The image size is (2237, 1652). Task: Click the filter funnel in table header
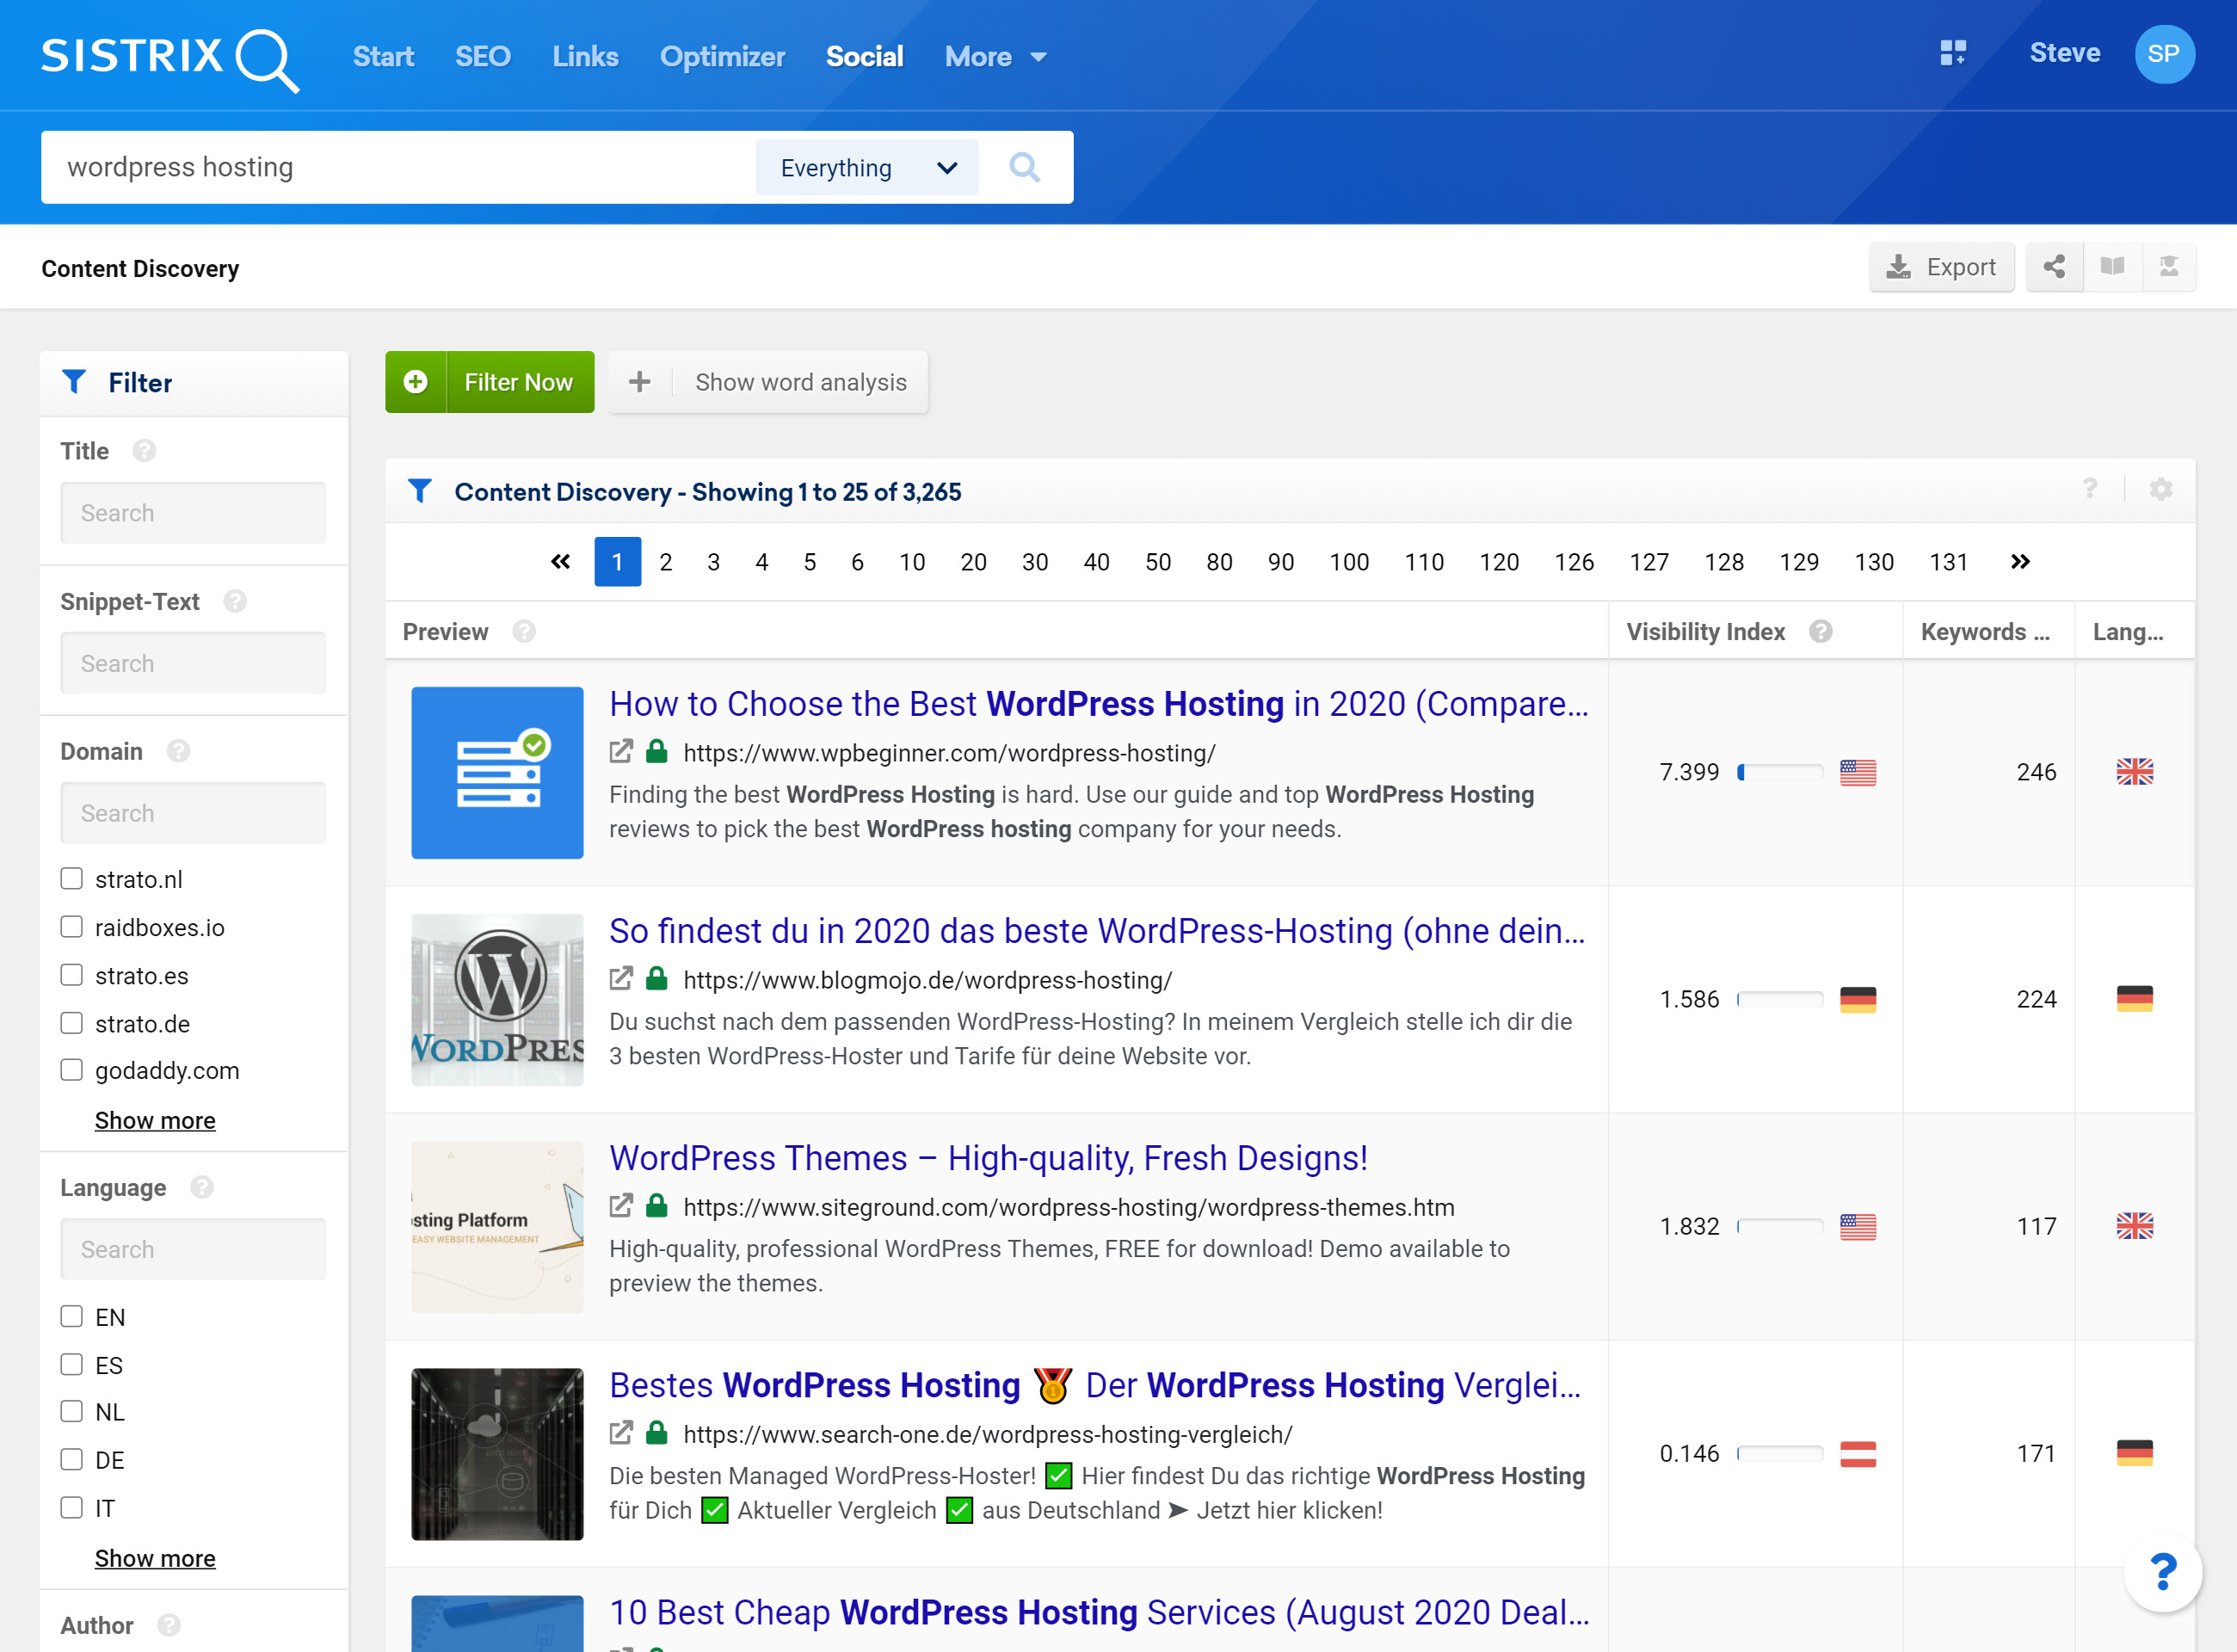[420, 491]
